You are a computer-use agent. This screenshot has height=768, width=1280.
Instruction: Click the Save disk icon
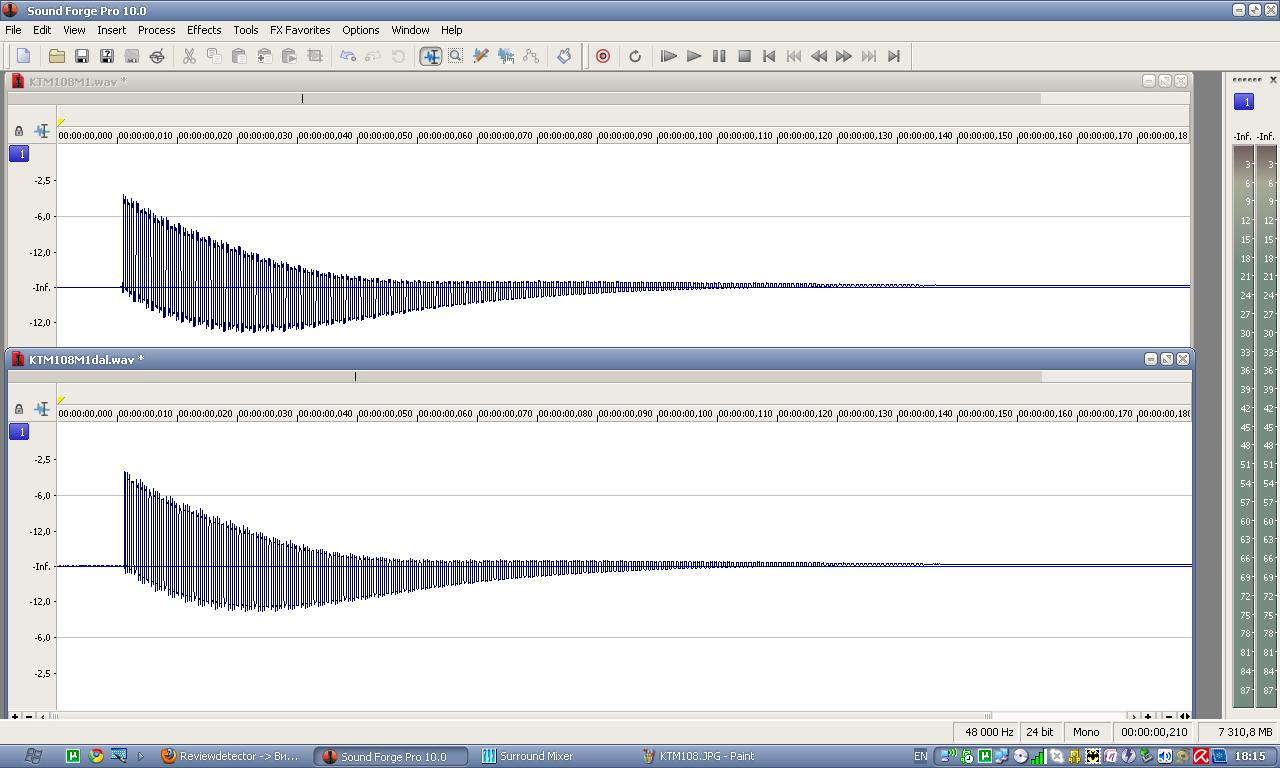point(82,56)
